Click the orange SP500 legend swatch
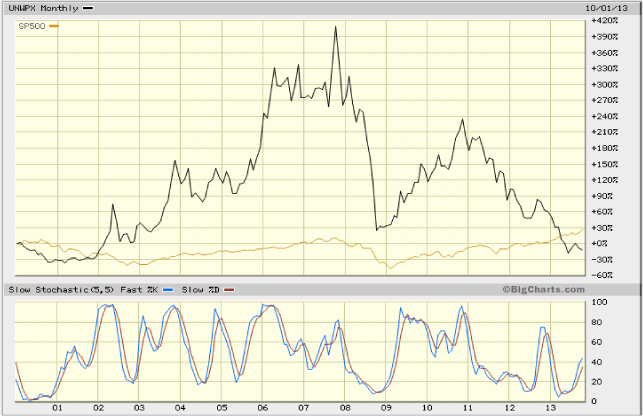The width and height of the screenshot is (643, 416). click(x=54, y=26)
